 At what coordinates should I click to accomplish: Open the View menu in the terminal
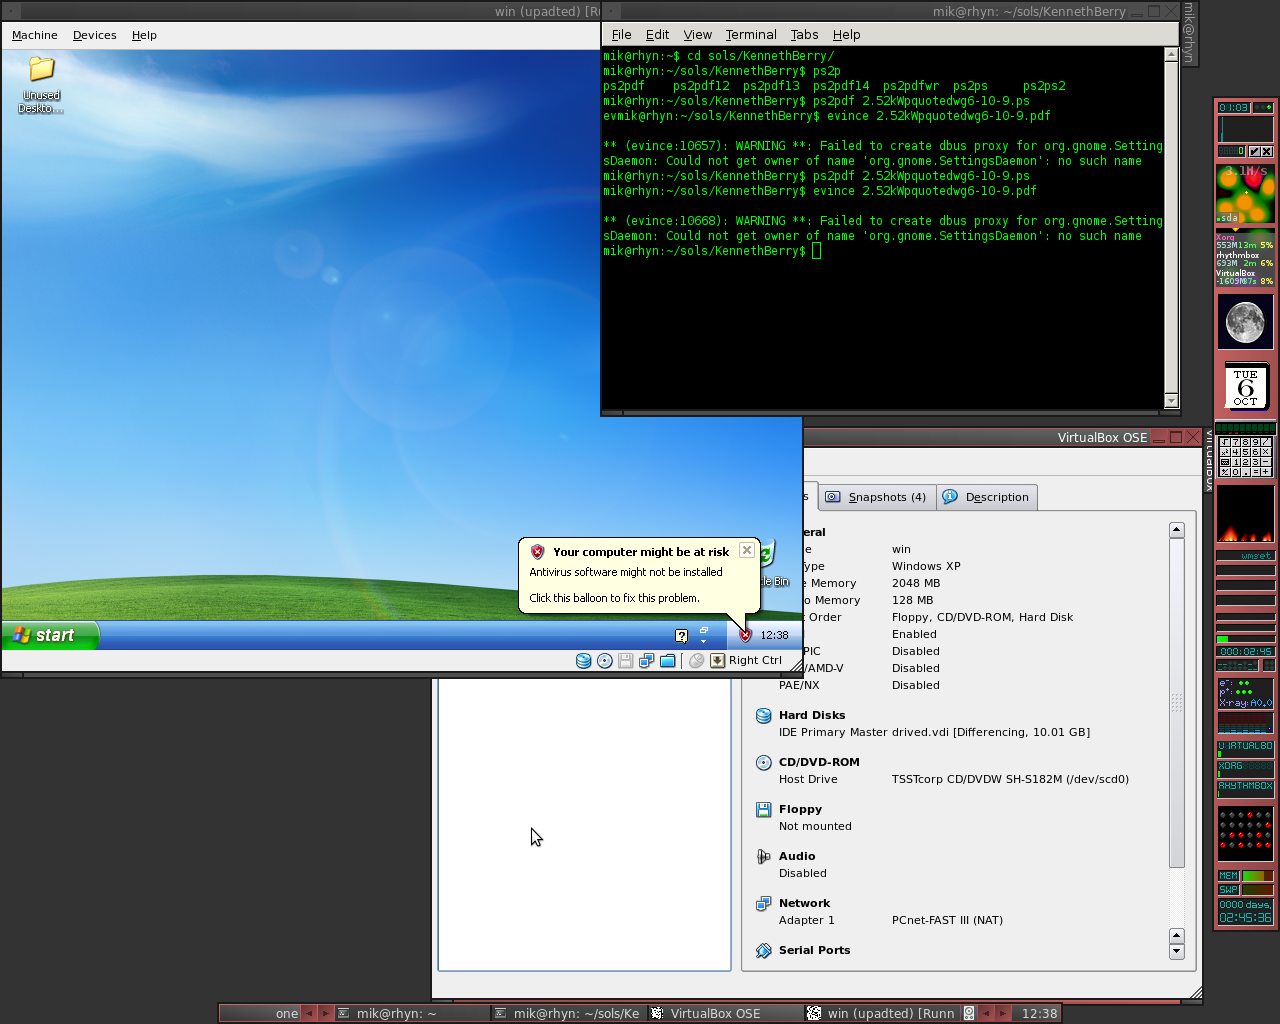click(697, 34)
